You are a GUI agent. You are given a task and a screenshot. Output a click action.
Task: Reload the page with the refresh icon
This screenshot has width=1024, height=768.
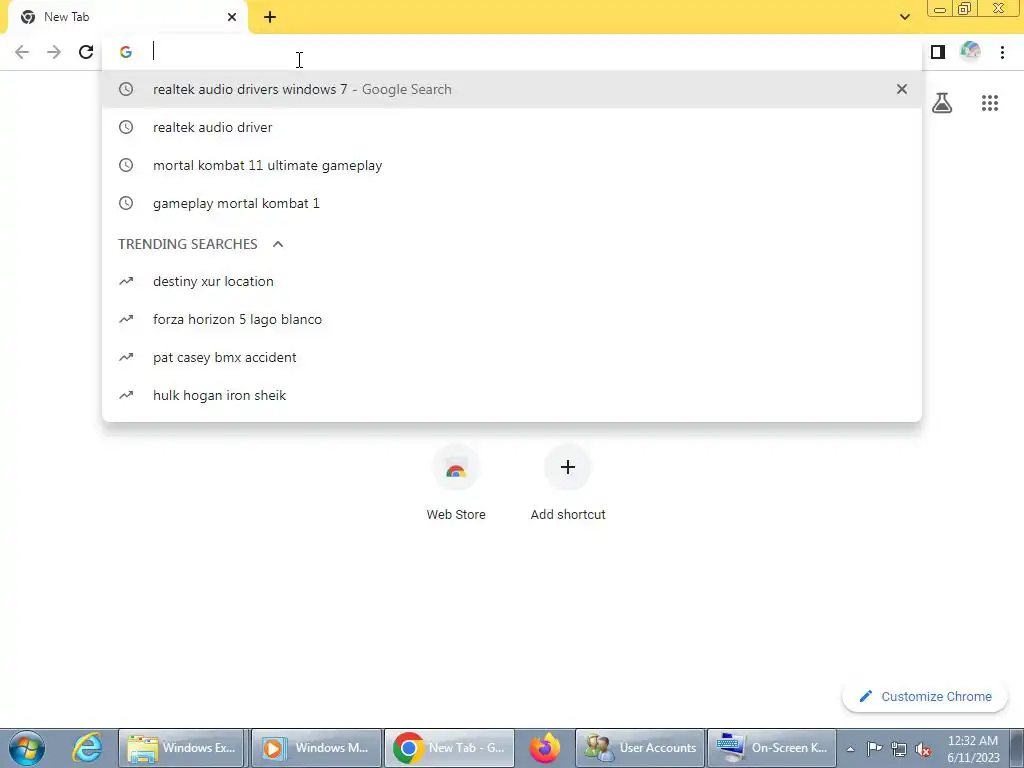86,52
